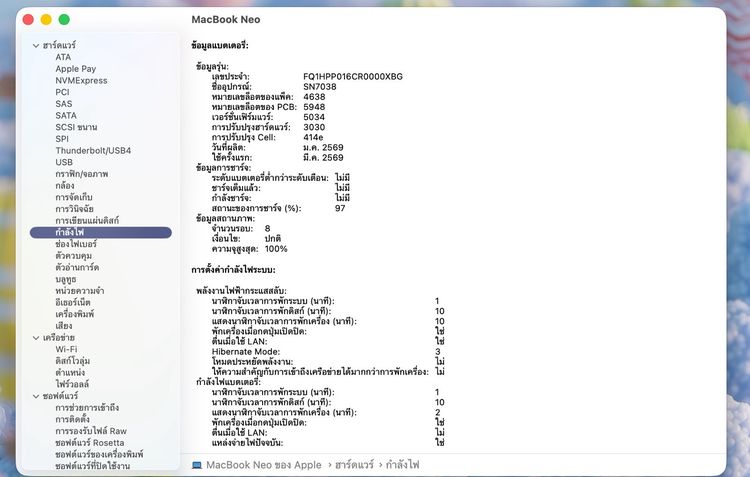This screenshot has width=750, height=477.
Task: Click กำลังไฟ segment in the path bar
Action: (403, 465)
